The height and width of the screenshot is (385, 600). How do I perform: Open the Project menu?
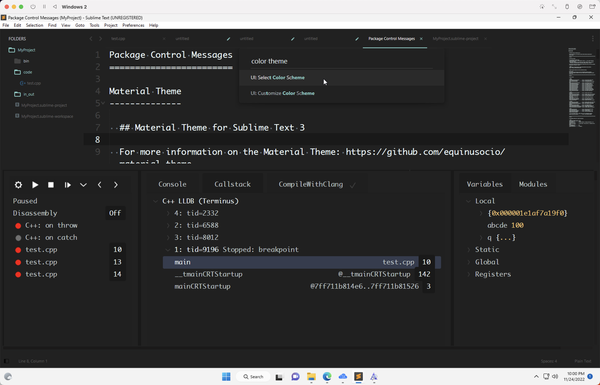click(x=111, y=25)
